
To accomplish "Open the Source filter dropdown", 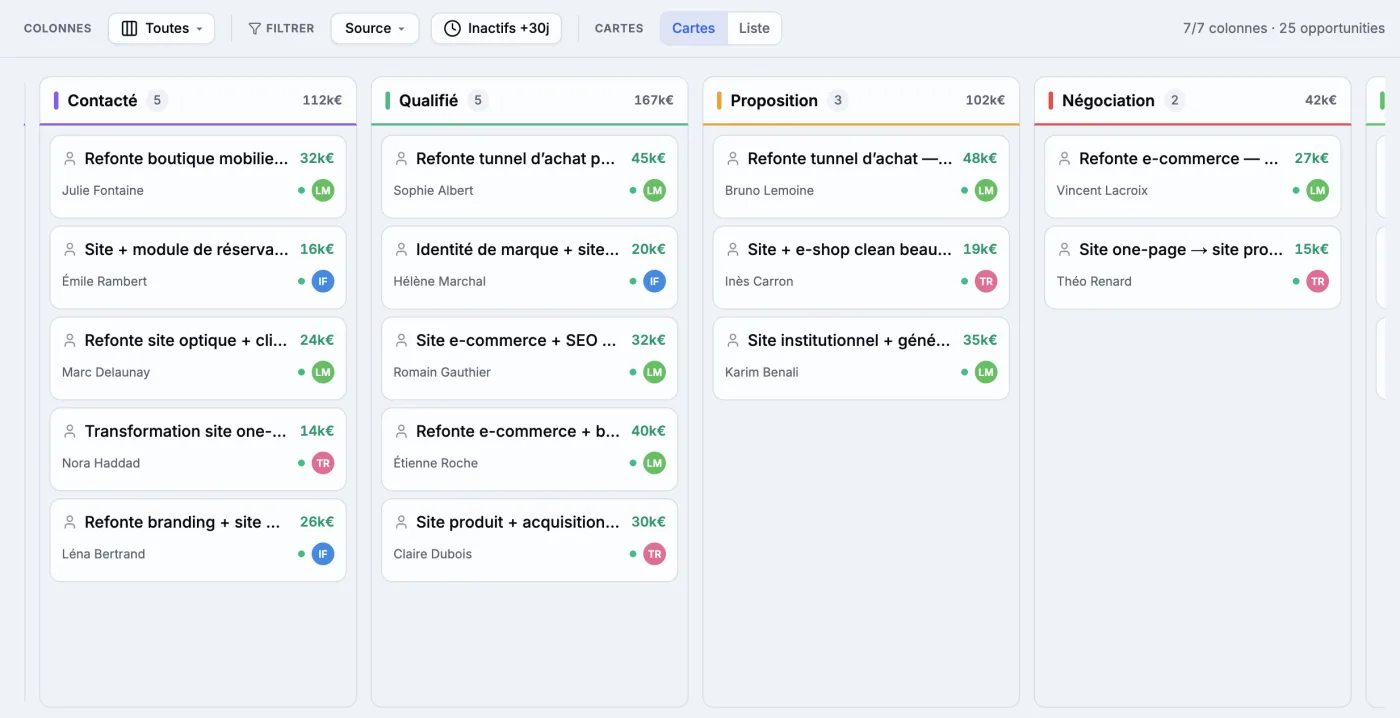I will coord(375,28).
